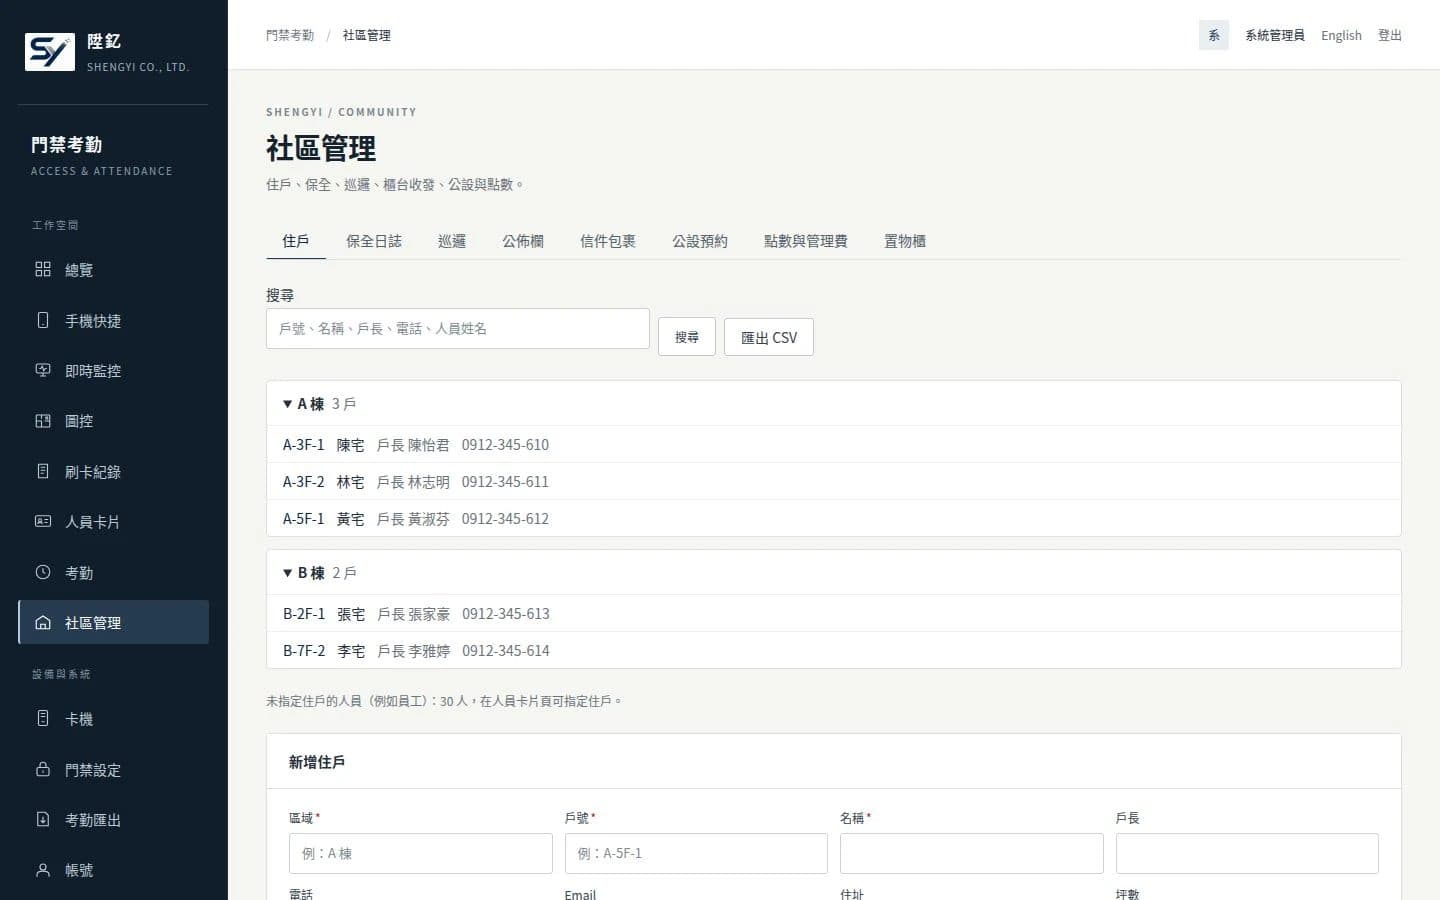Click the 系統管理員 user name

click(1275, 35)
